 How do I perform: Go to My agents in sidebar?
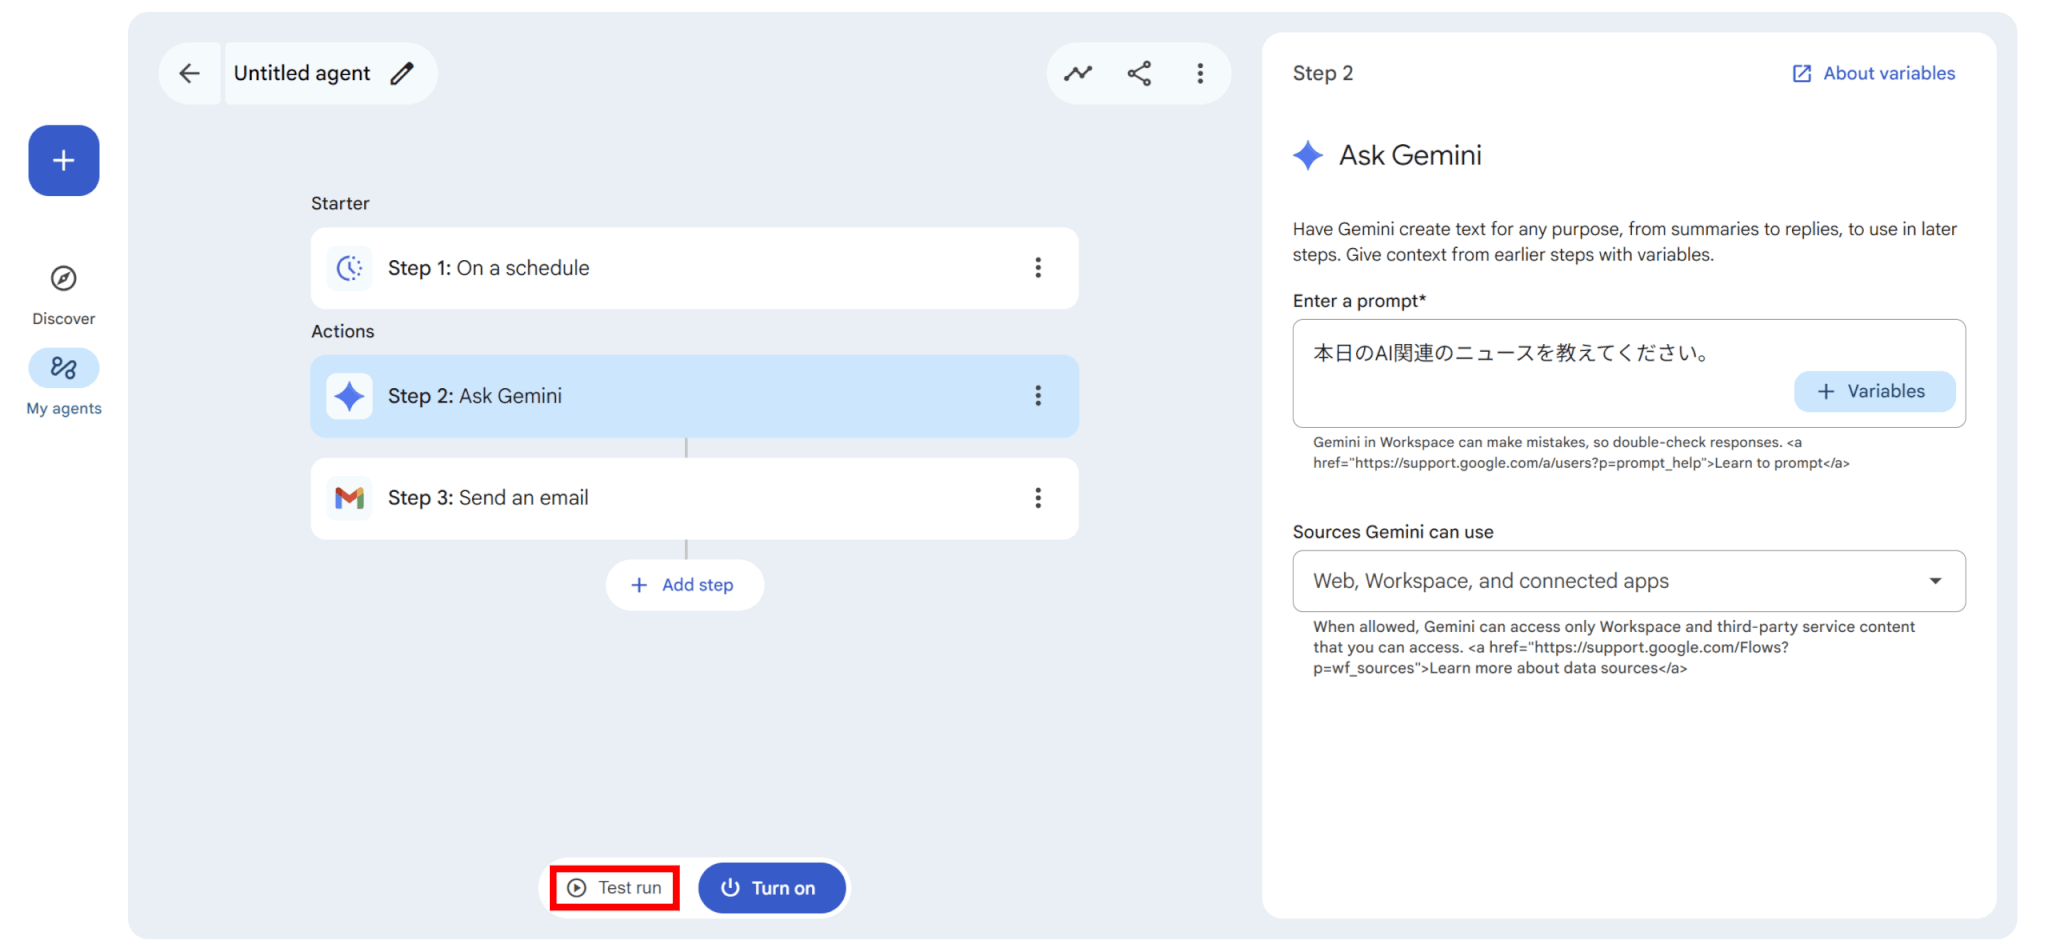coord(64,382)
